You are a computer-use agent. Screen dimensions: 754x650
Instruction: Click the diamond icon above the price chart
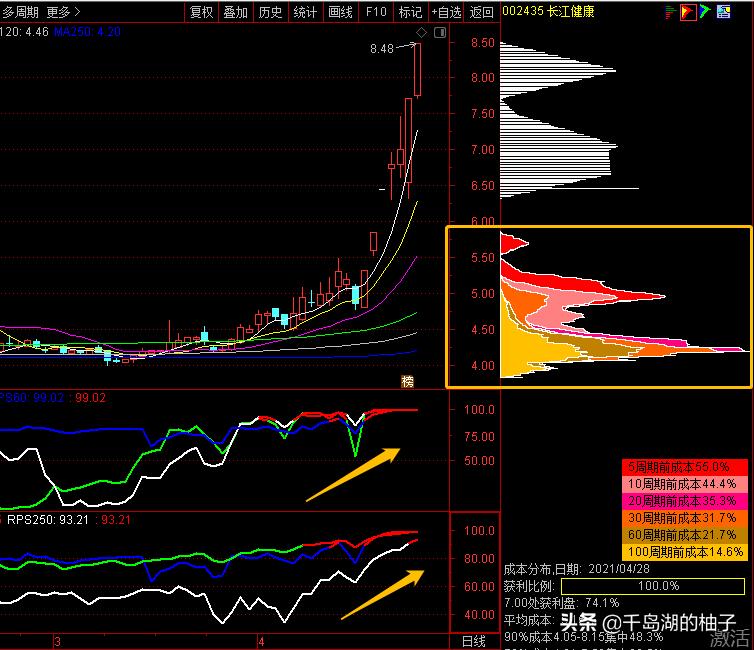tap(422, 33)
